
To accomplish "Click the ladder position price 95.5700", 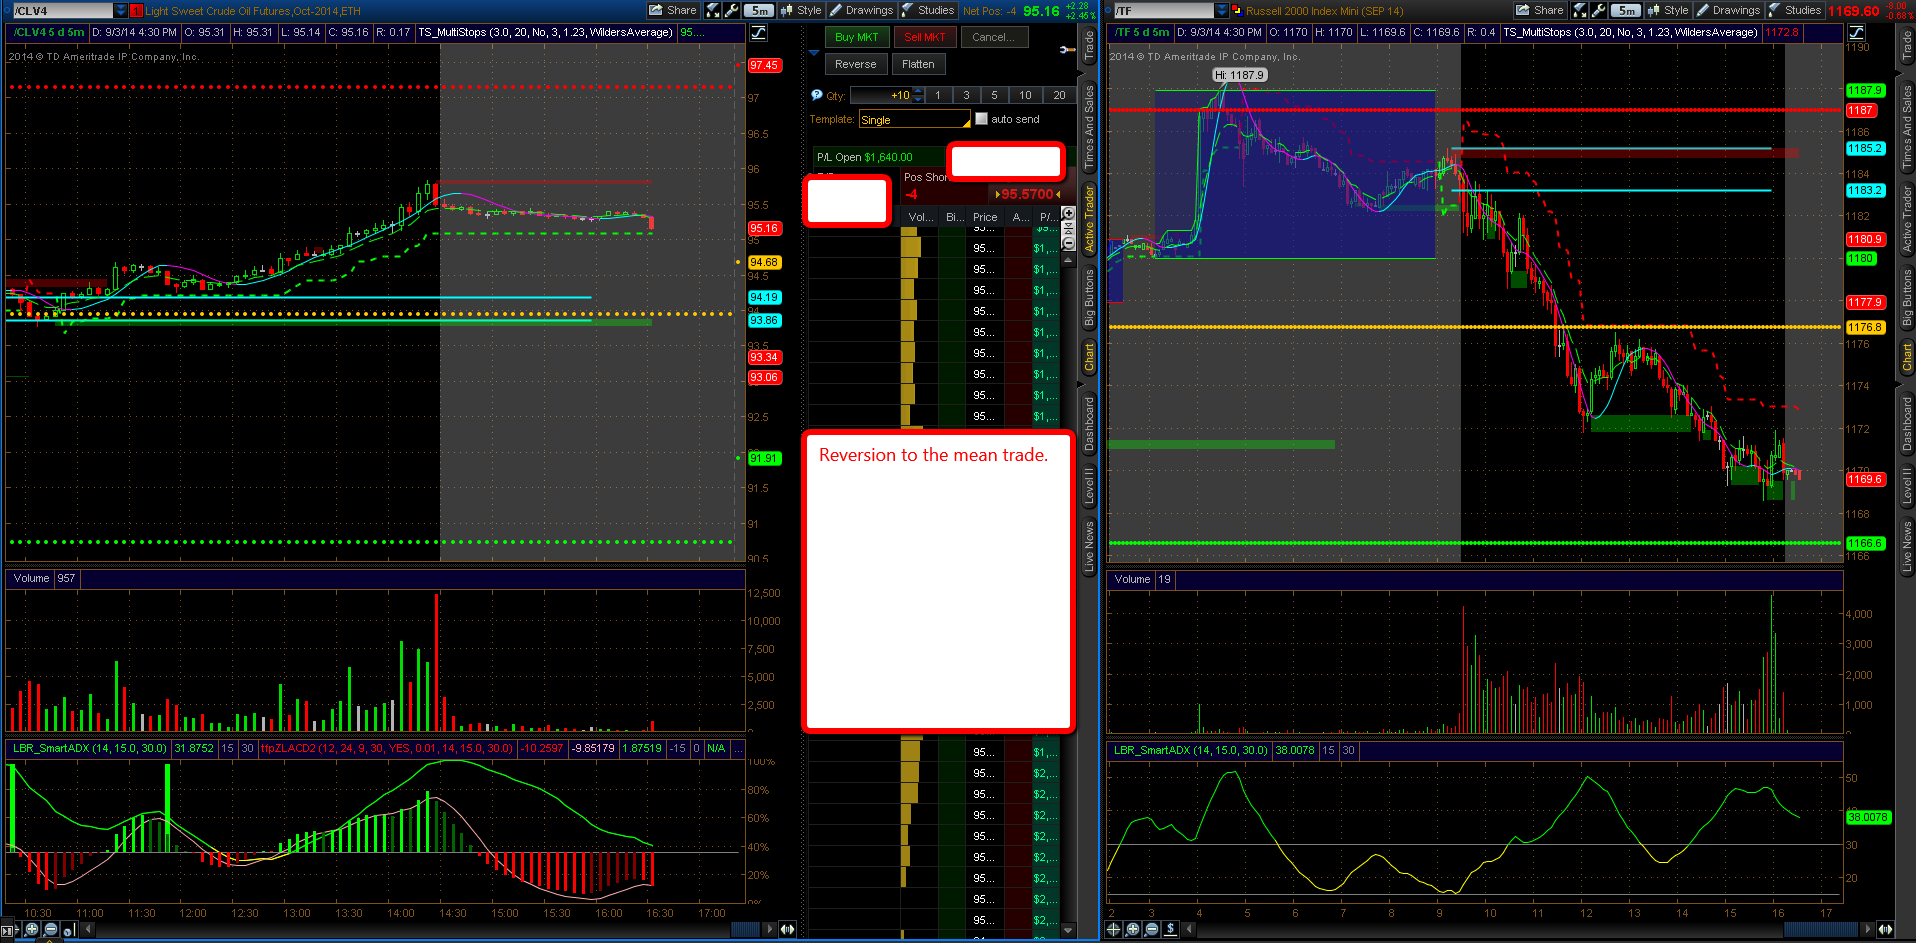I will point(1027,194).
